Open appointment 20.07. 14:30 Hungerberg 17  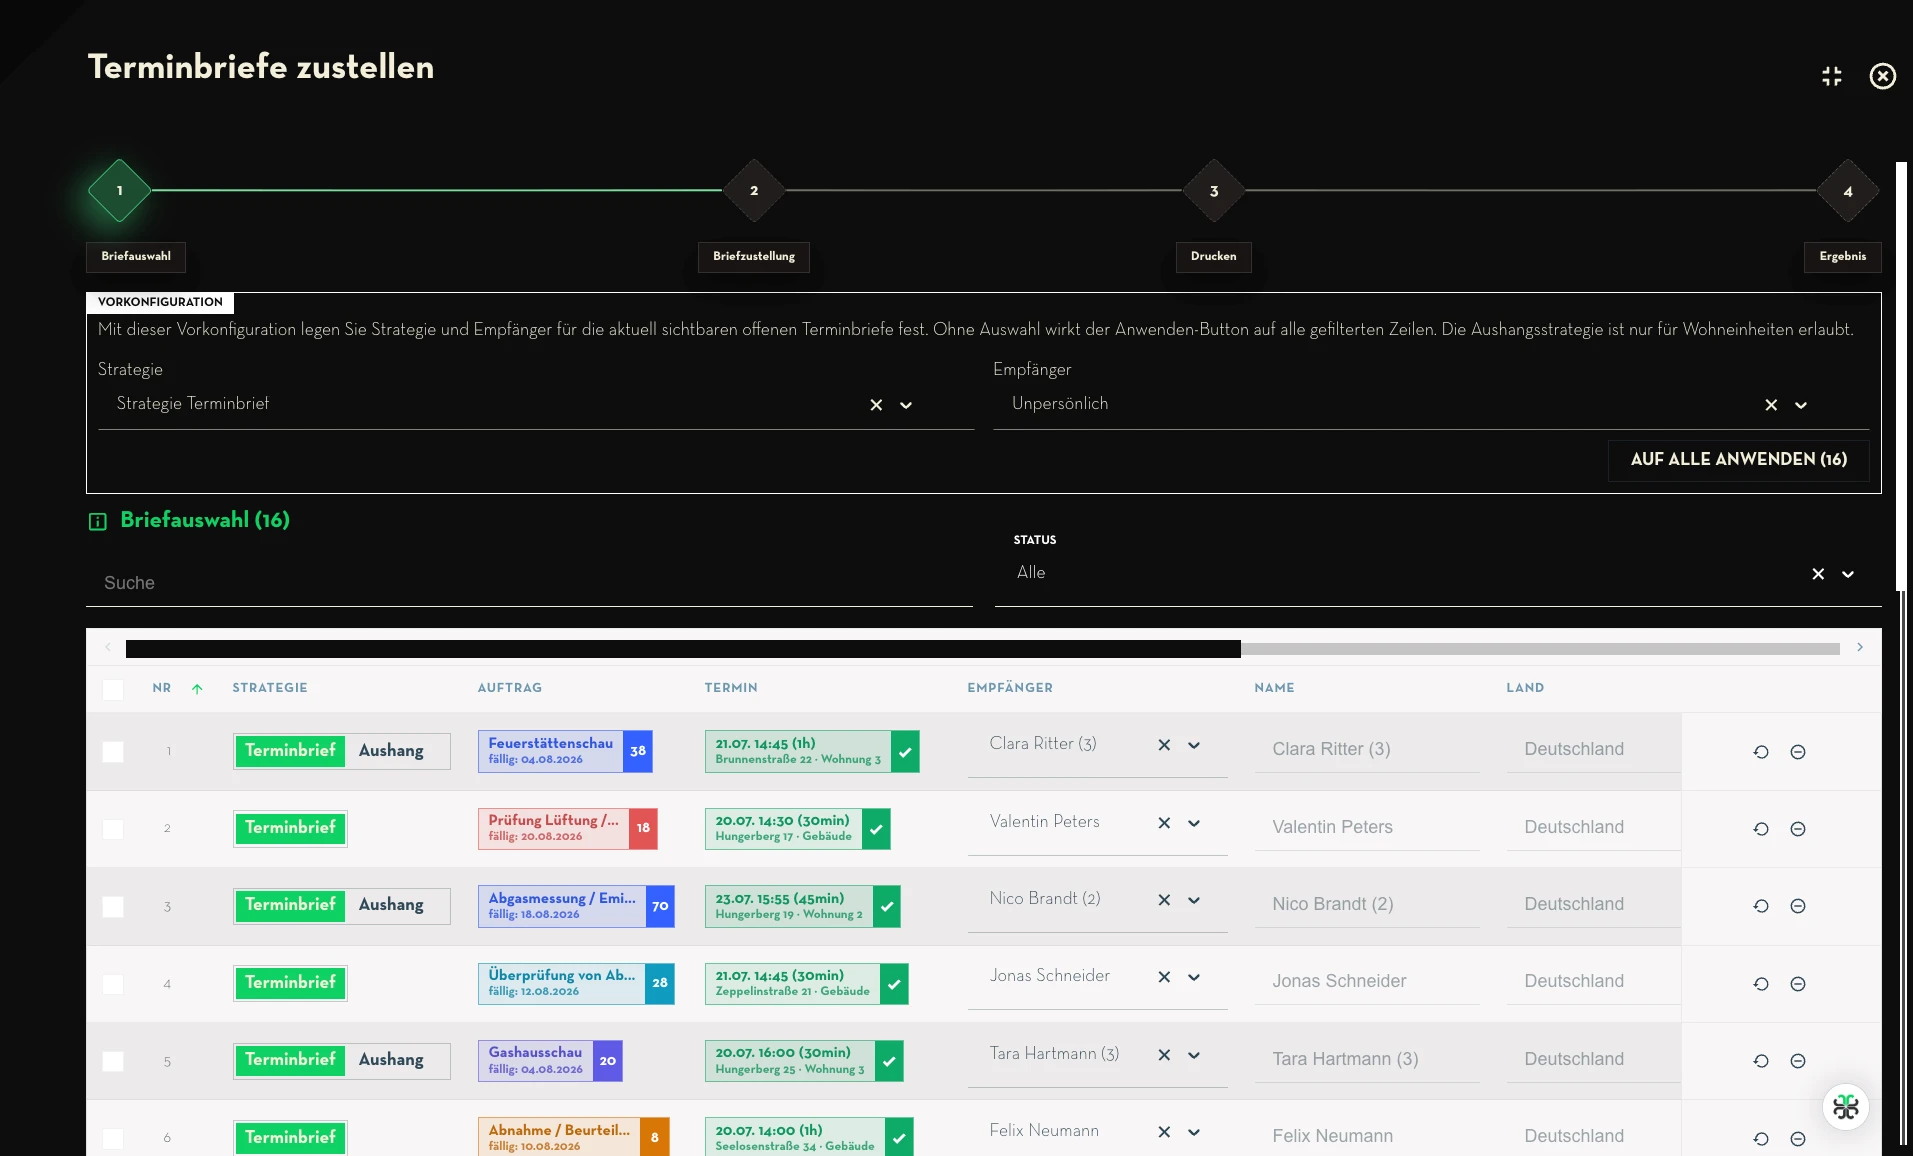coord(797,828)
